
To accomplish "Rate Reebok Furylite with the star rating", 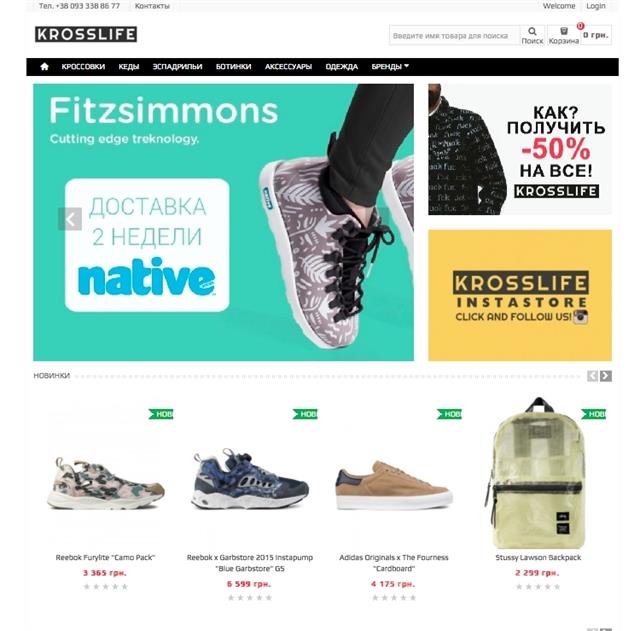I will click(106, 587).
